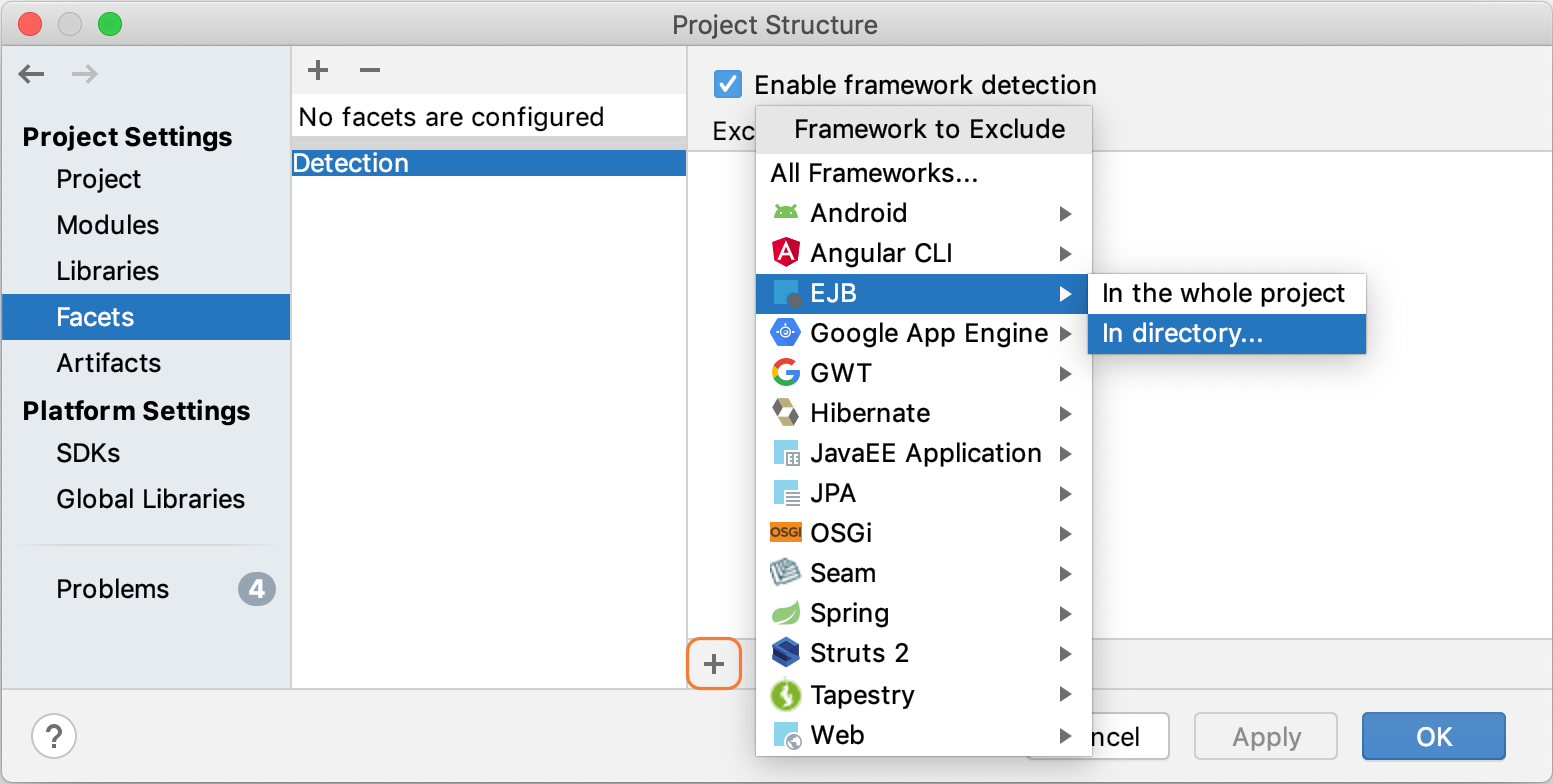Select In the whole project option
Image resolution: width=1553 pixels, height=784 pixels.
coord(1226,293)
